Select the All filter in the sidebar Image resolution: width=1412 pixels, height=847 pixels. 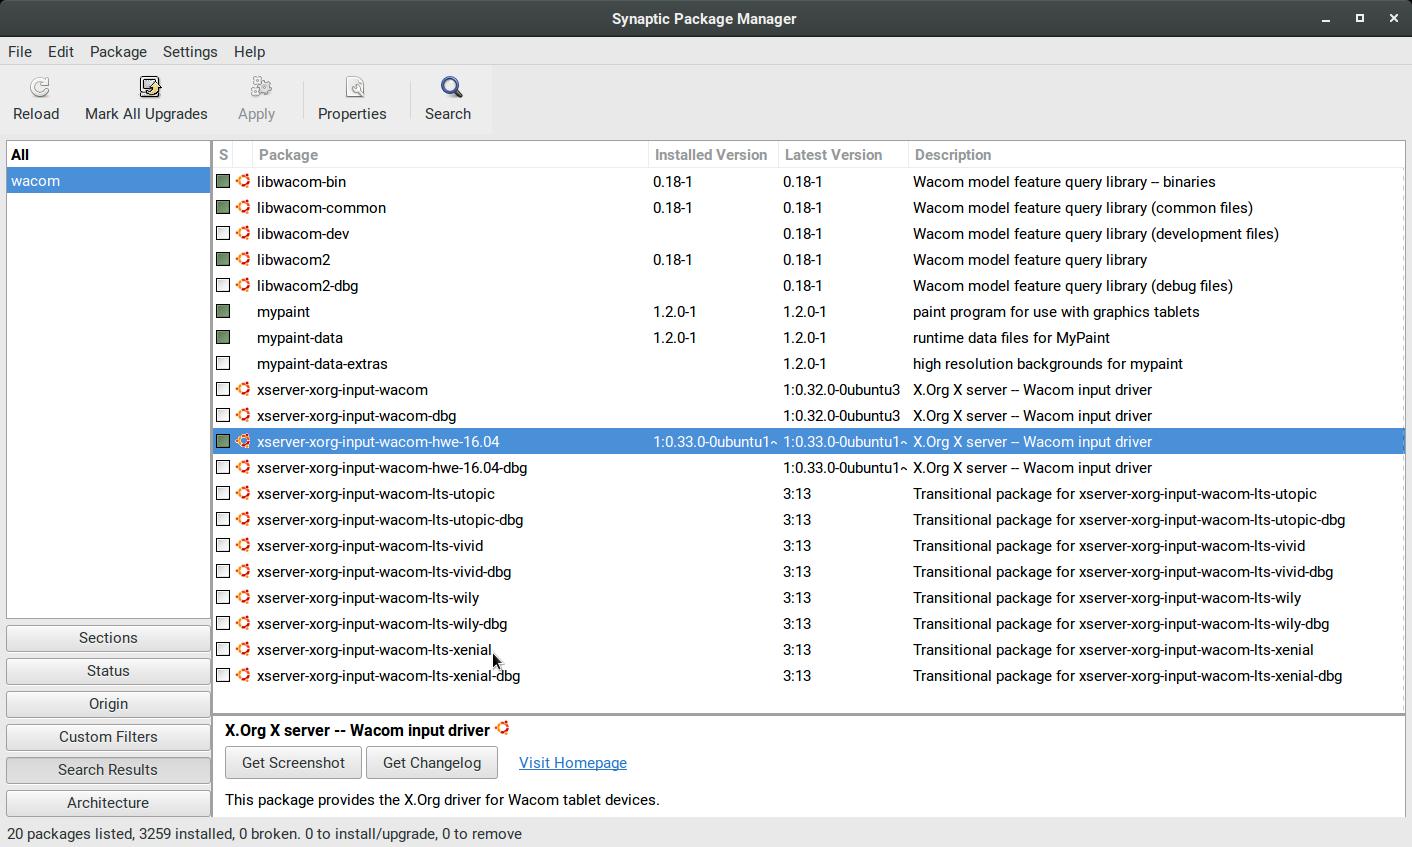click(20, 155)
